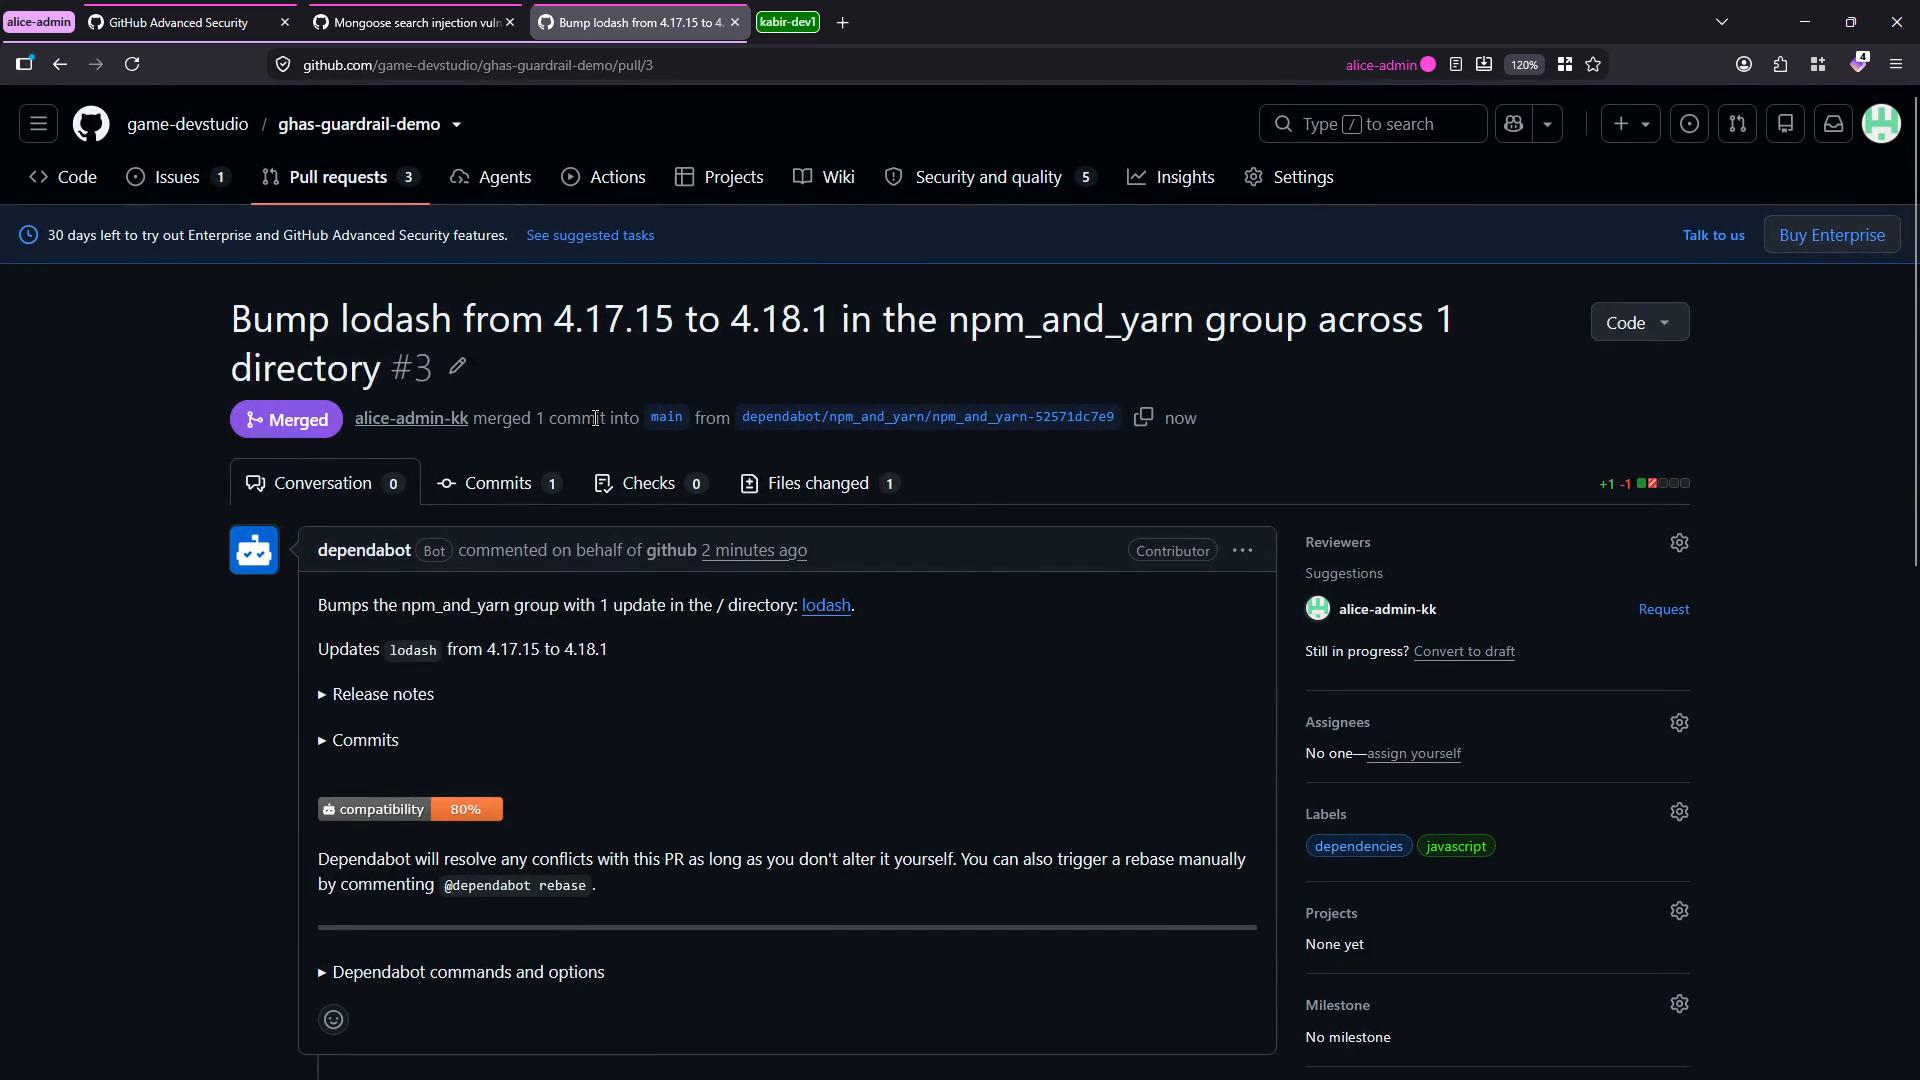This screenshot has width=1920, height=1080.
Task: Click the dependencies label
Action: 1358,846
